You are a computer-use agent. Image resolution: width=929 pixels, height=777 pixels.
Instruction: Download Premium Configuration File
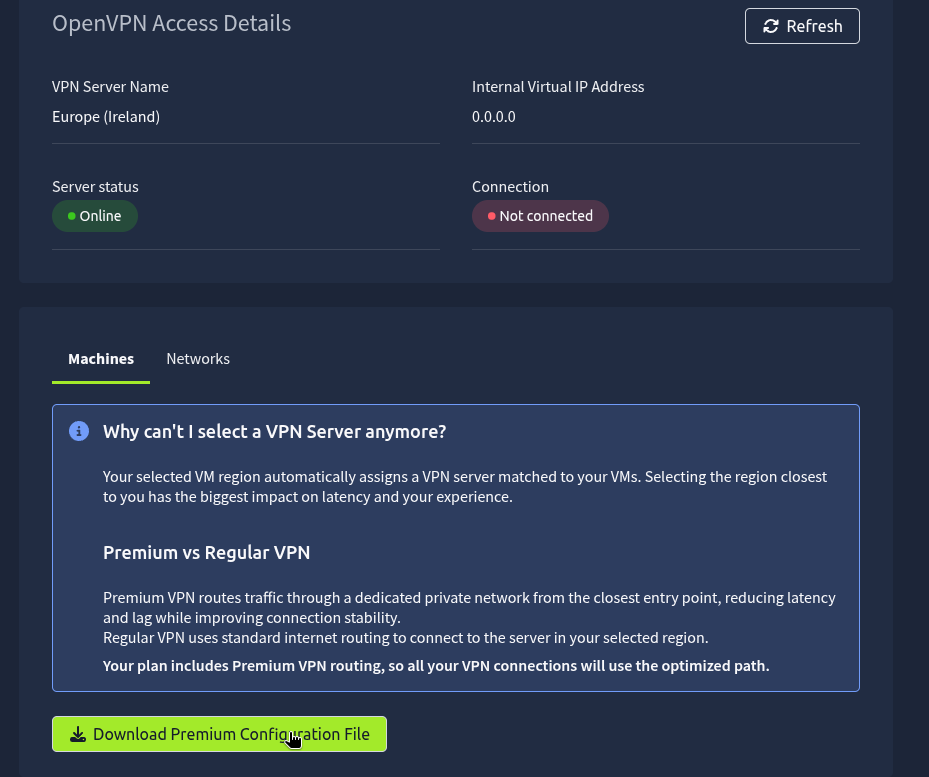tap(219, 734)
